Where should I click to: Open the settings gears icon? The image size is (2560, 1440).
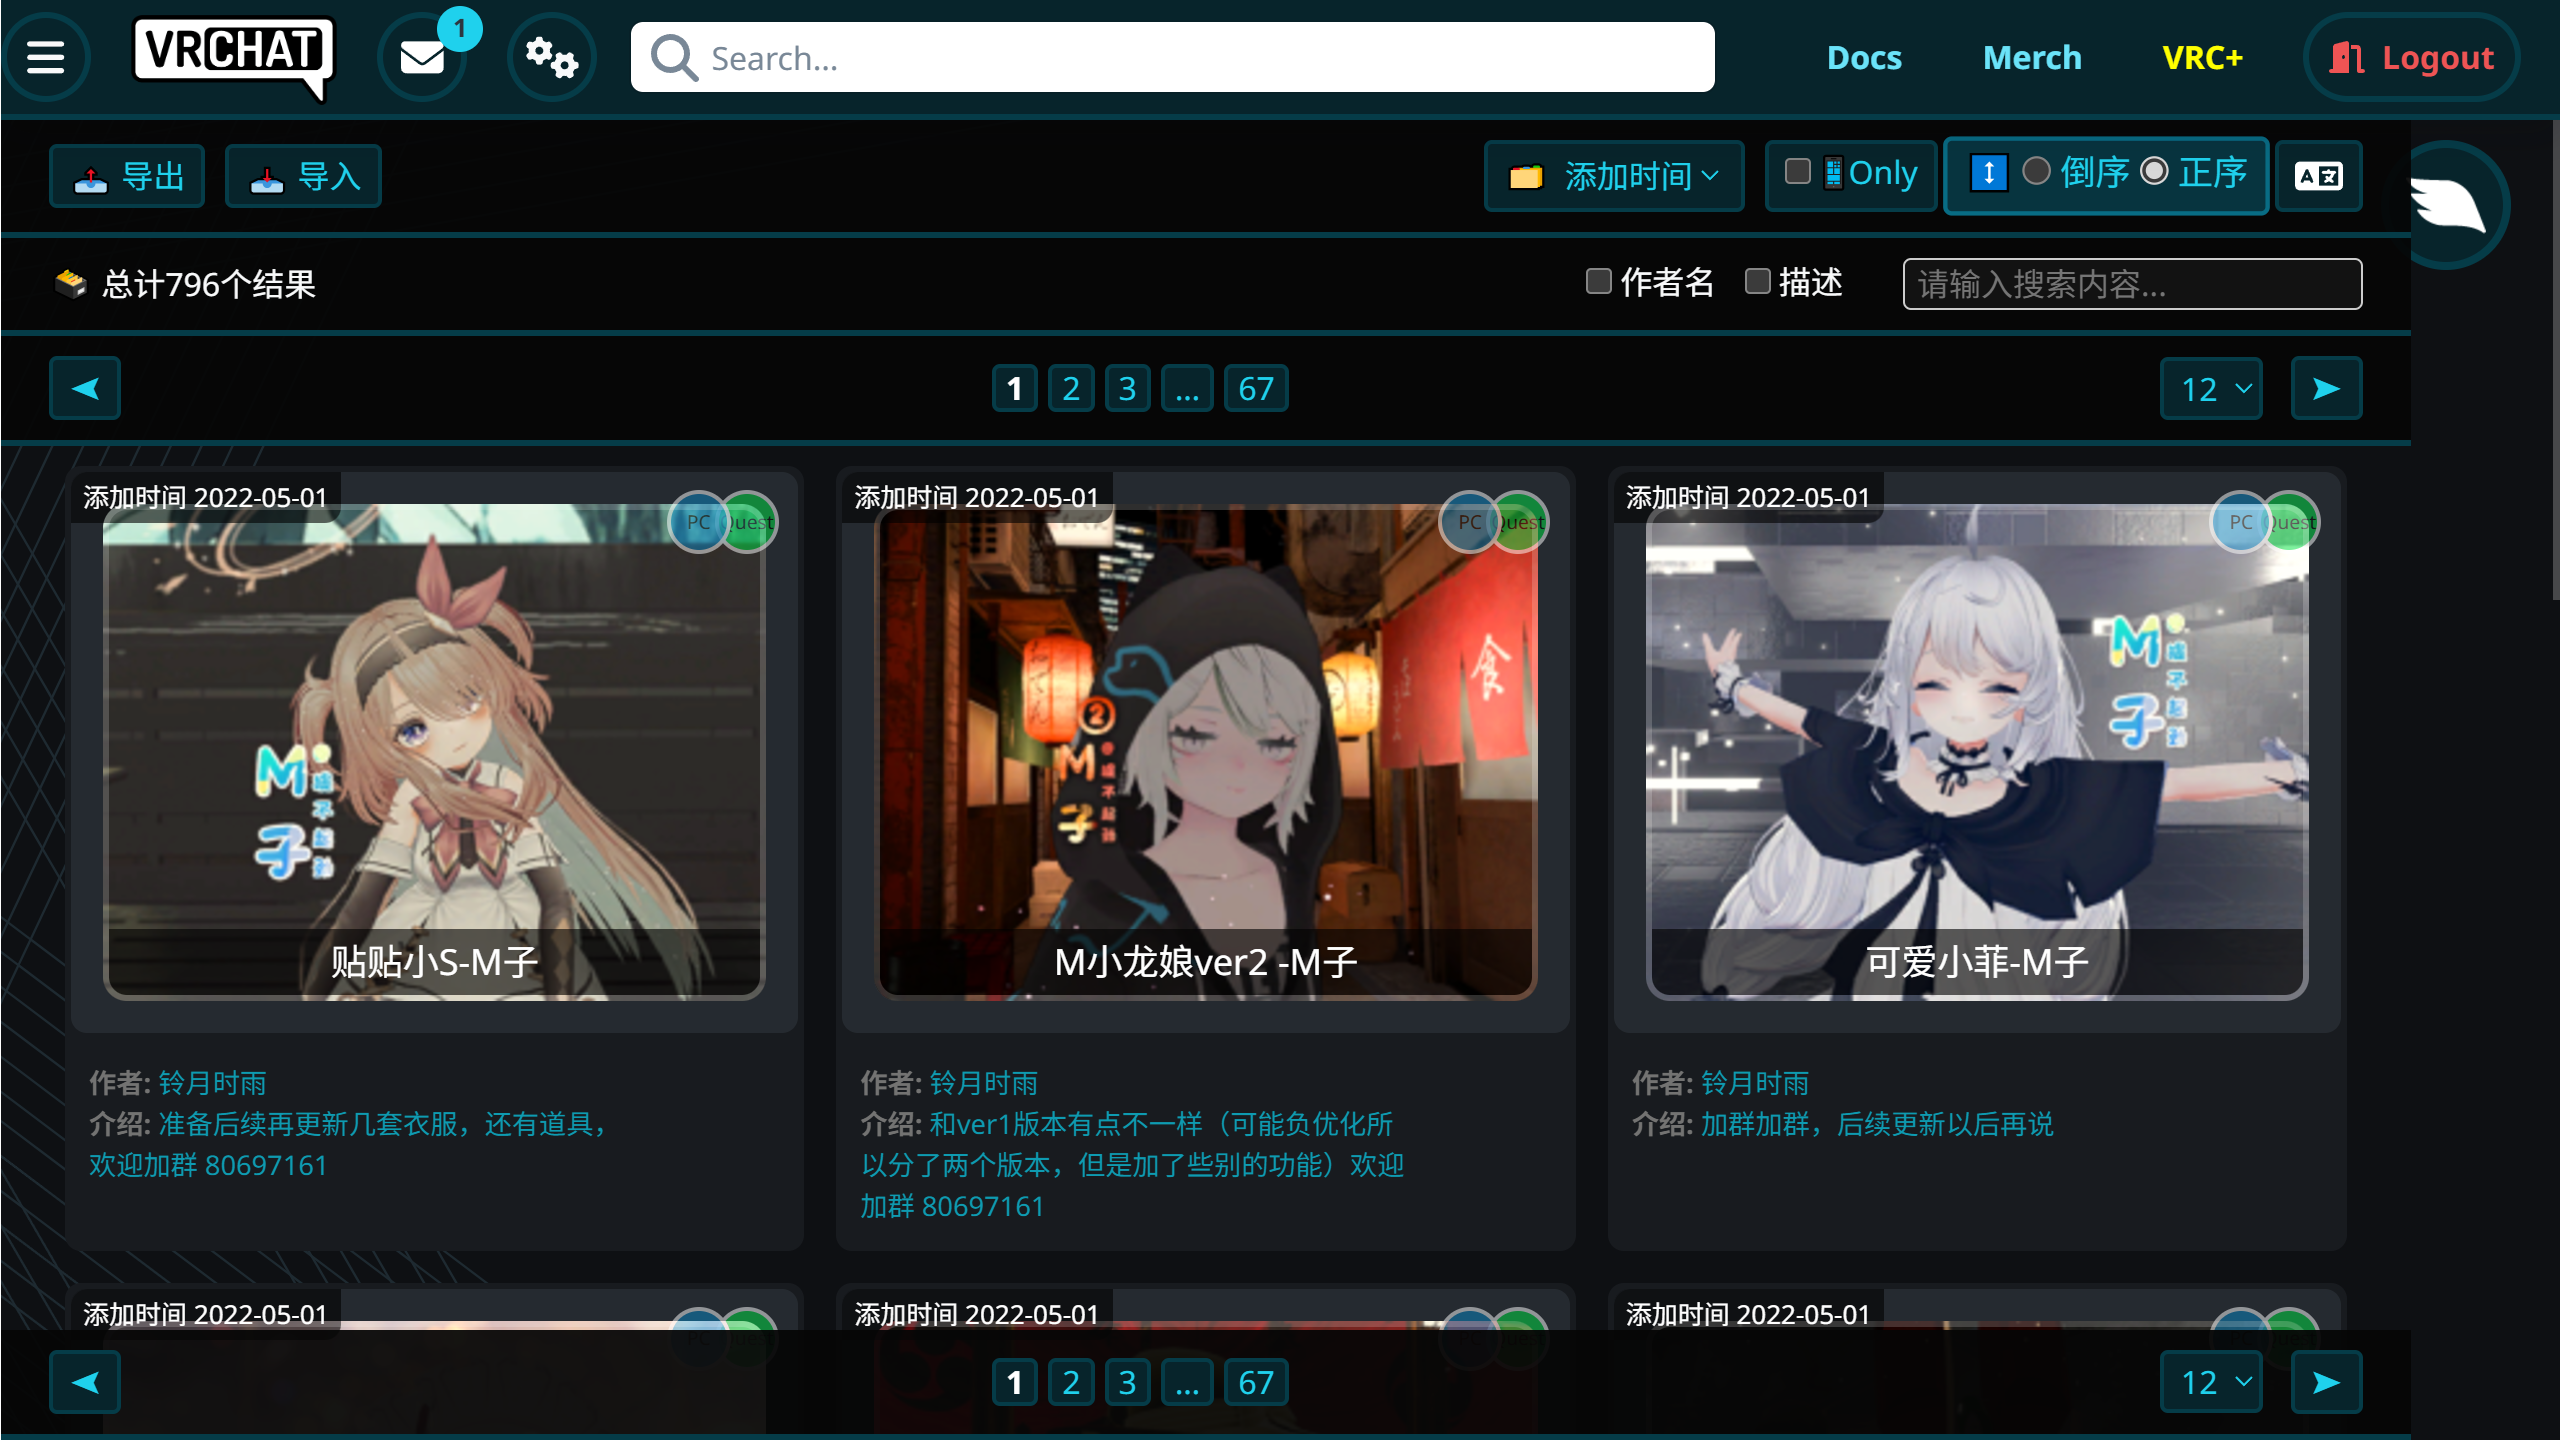[x=551, y=58]
